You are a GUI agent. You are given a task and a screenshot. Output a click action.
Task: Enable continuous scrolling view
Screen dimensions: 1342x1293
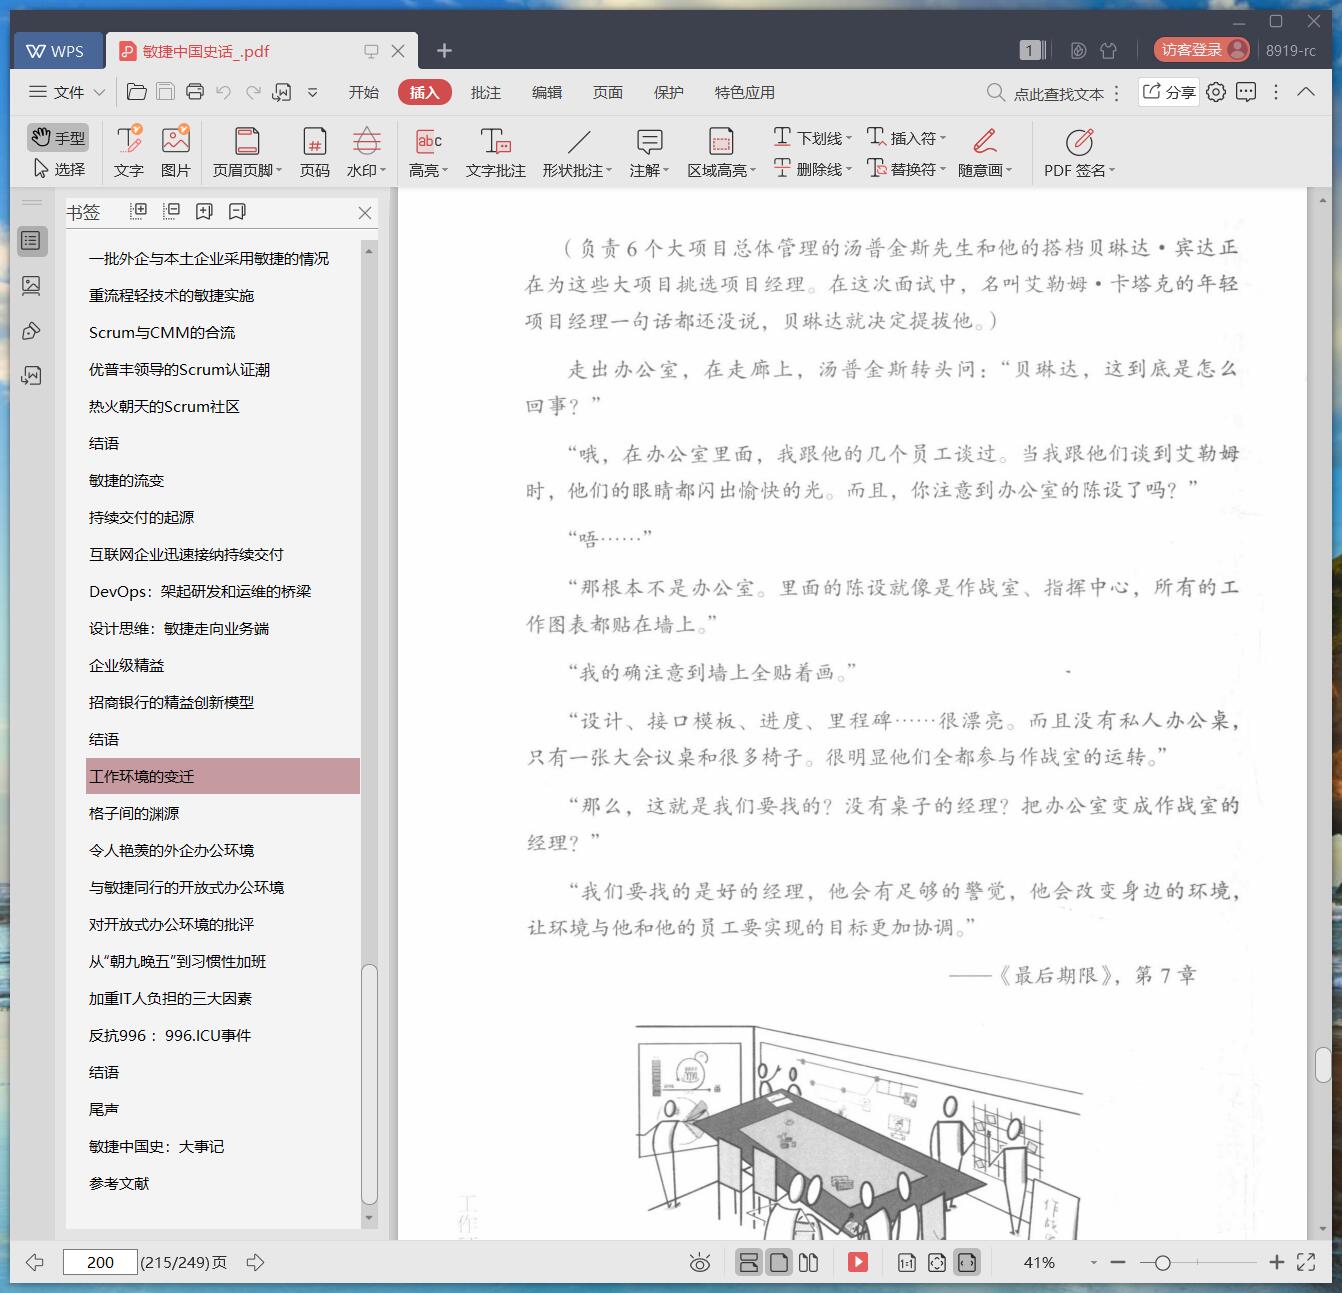point(749,1262)
